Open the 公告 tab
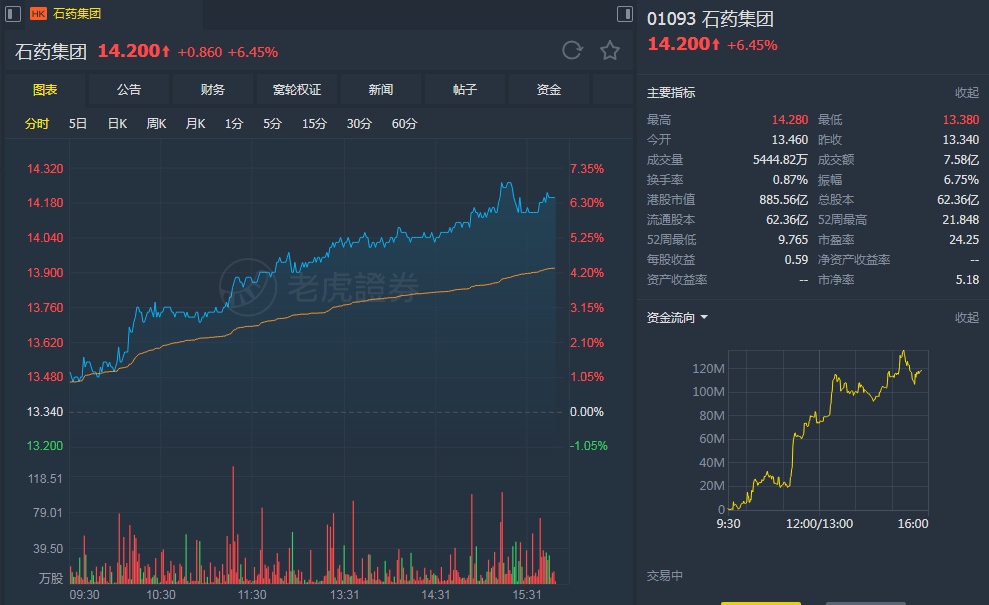The height and width of the screenshot is (605, 989). pos(129,90)
